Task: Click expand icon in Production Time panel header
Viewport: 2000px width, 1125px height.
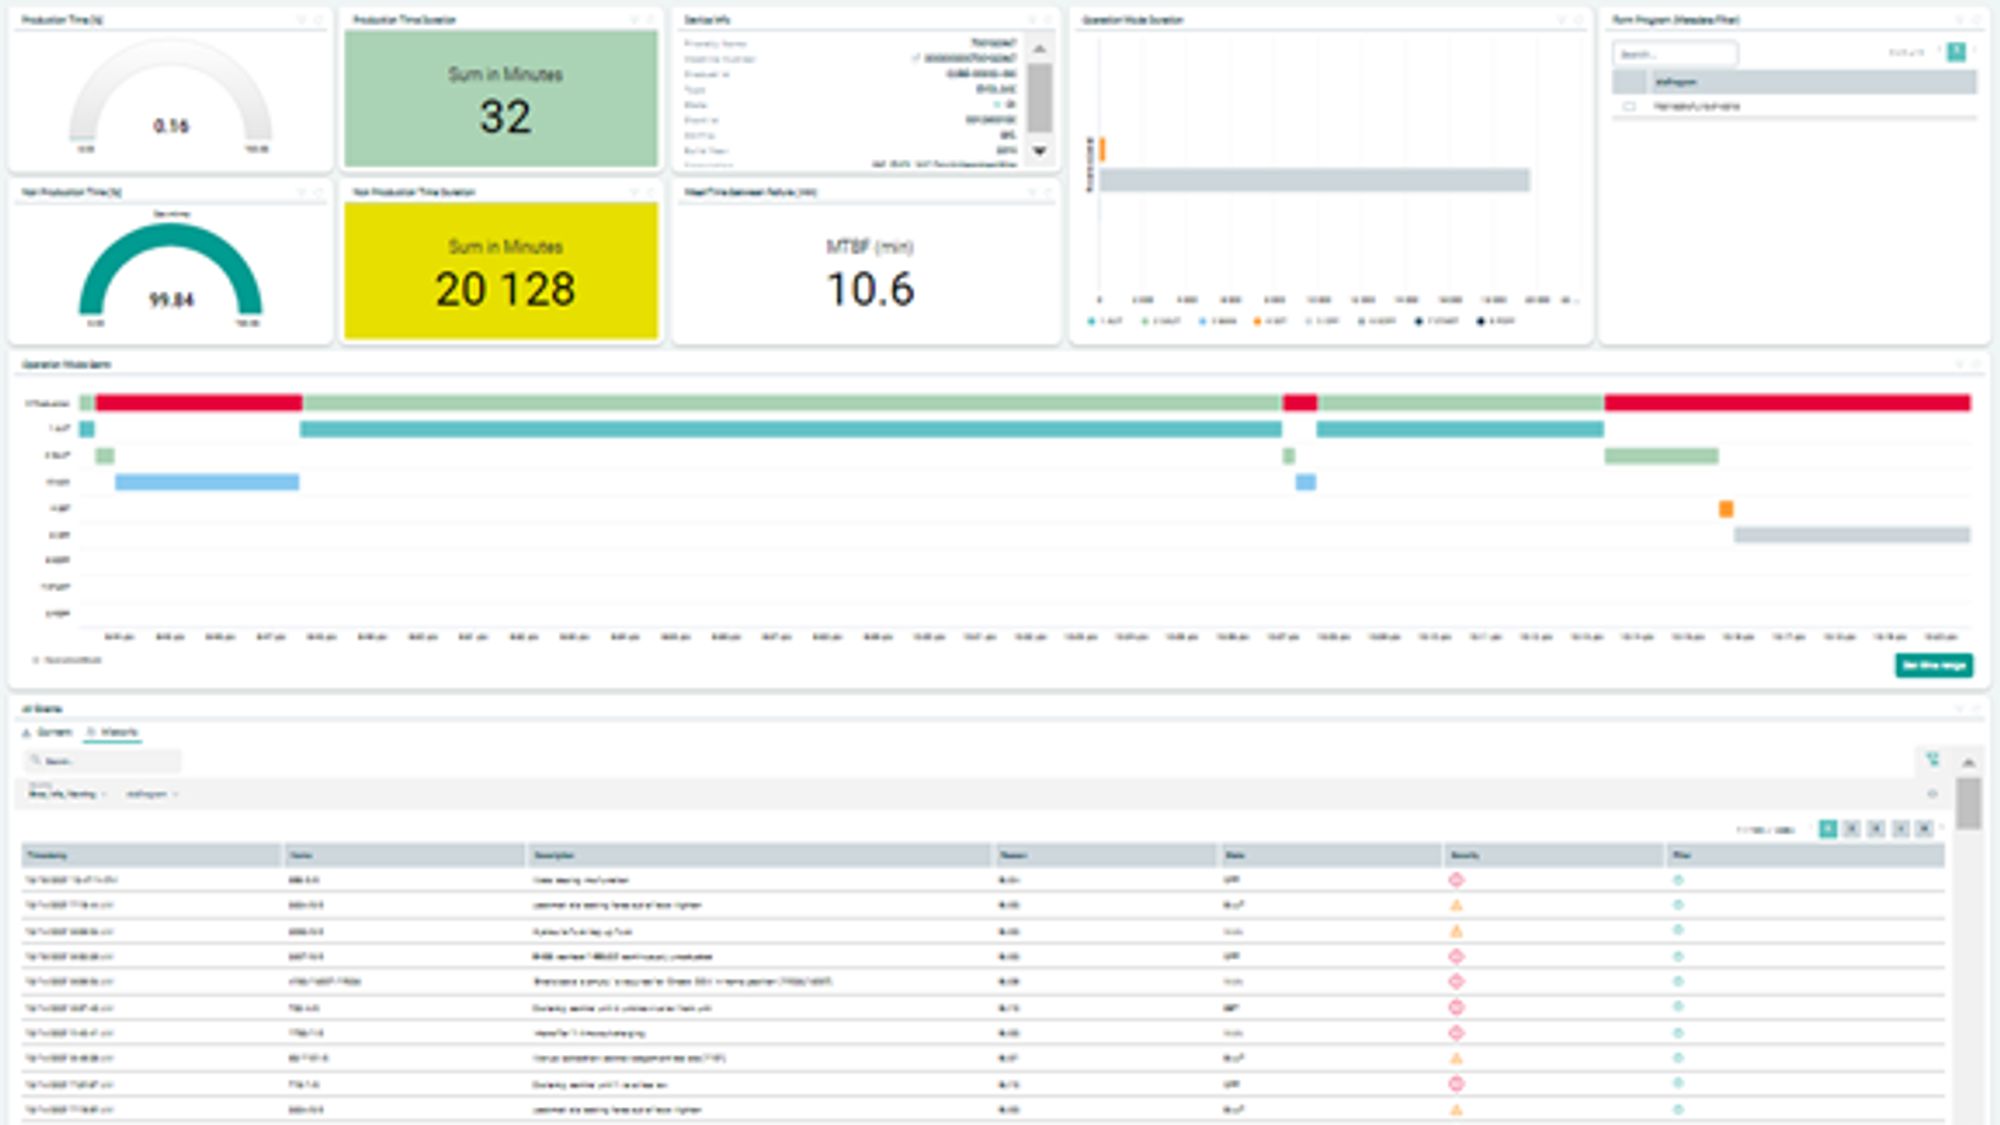Action: (320, 20)
